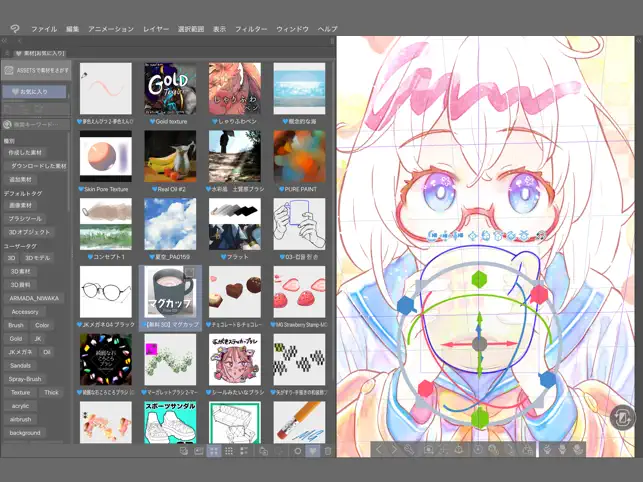
Task: Click the circle icon beside heart filter
Action: [298, 451]
